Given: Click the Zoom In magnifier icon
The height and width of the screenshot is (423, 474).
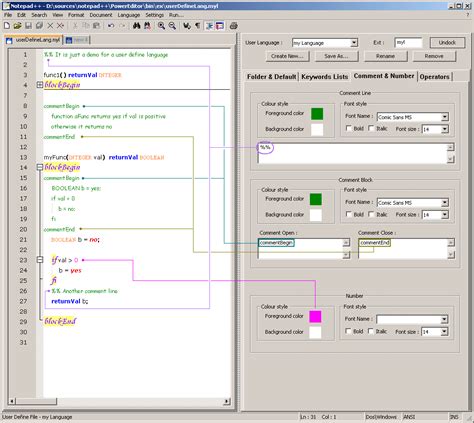Looking at the screenshot, I should pyautogui.click(x=161, y=26).
